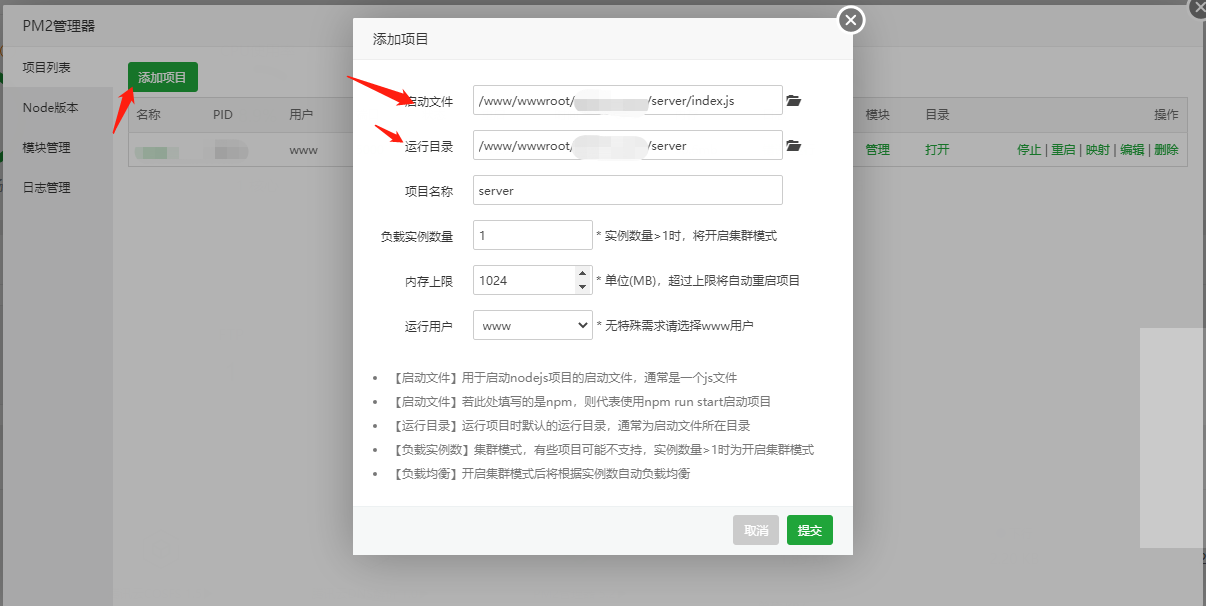Click the green 添加项目 button
Screen dimensions: 1206x606
(x=163, y=77)
